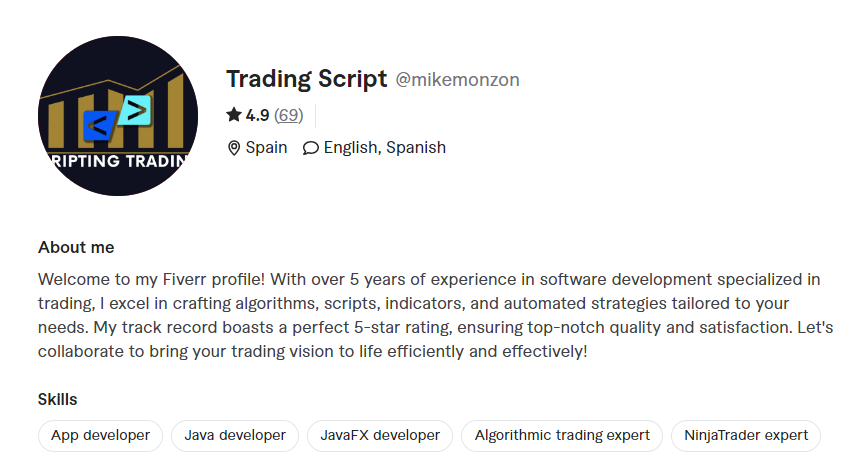Image resolution: width=857 pixels, height=460 pixels.
Task: Click the Spain location text
Action: click(x=266, y=148)
